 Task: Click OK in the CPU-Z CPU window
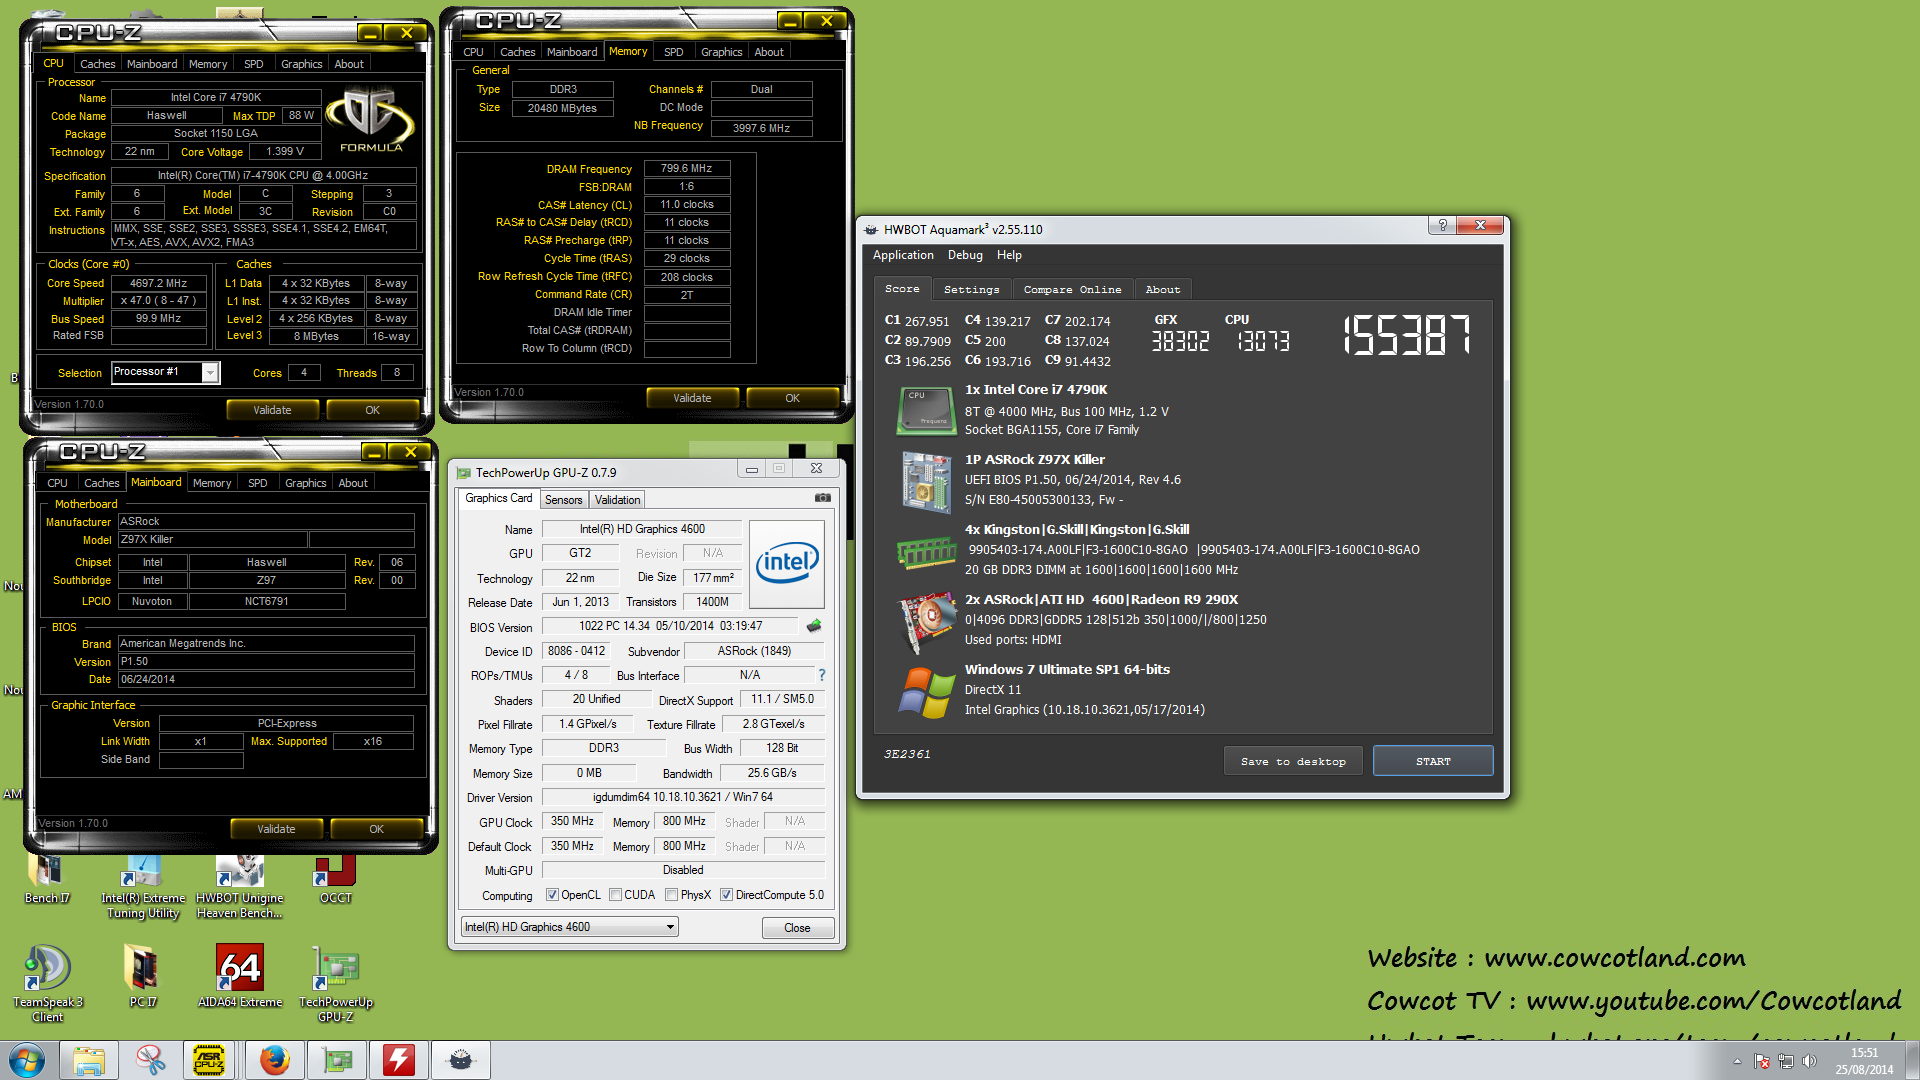tap(372, 410)
